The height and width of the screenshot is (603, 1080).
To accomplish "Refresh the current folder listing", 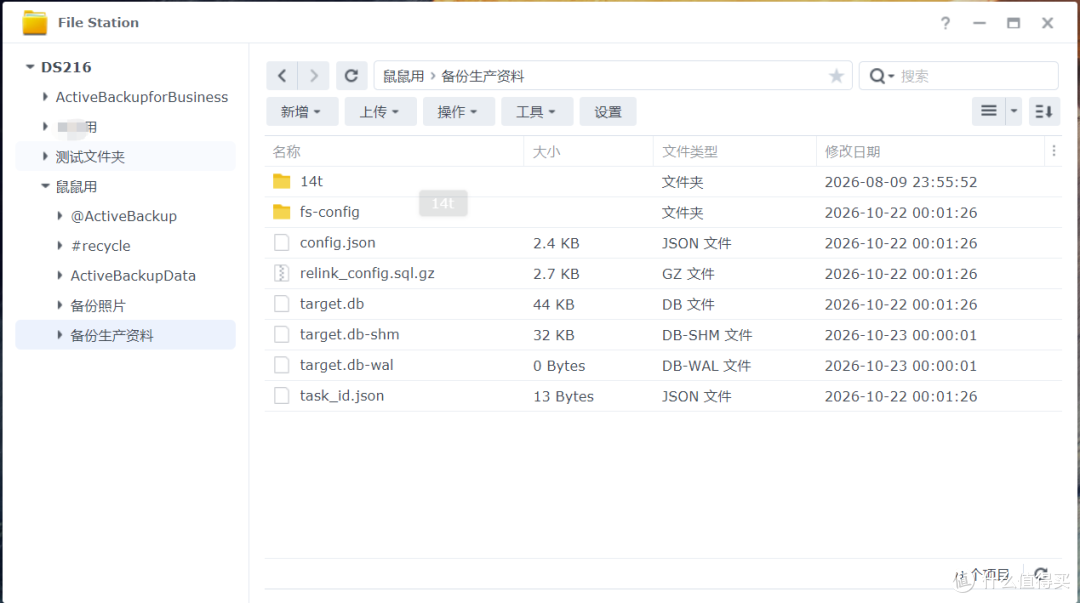I will click(x=351, y=76).
